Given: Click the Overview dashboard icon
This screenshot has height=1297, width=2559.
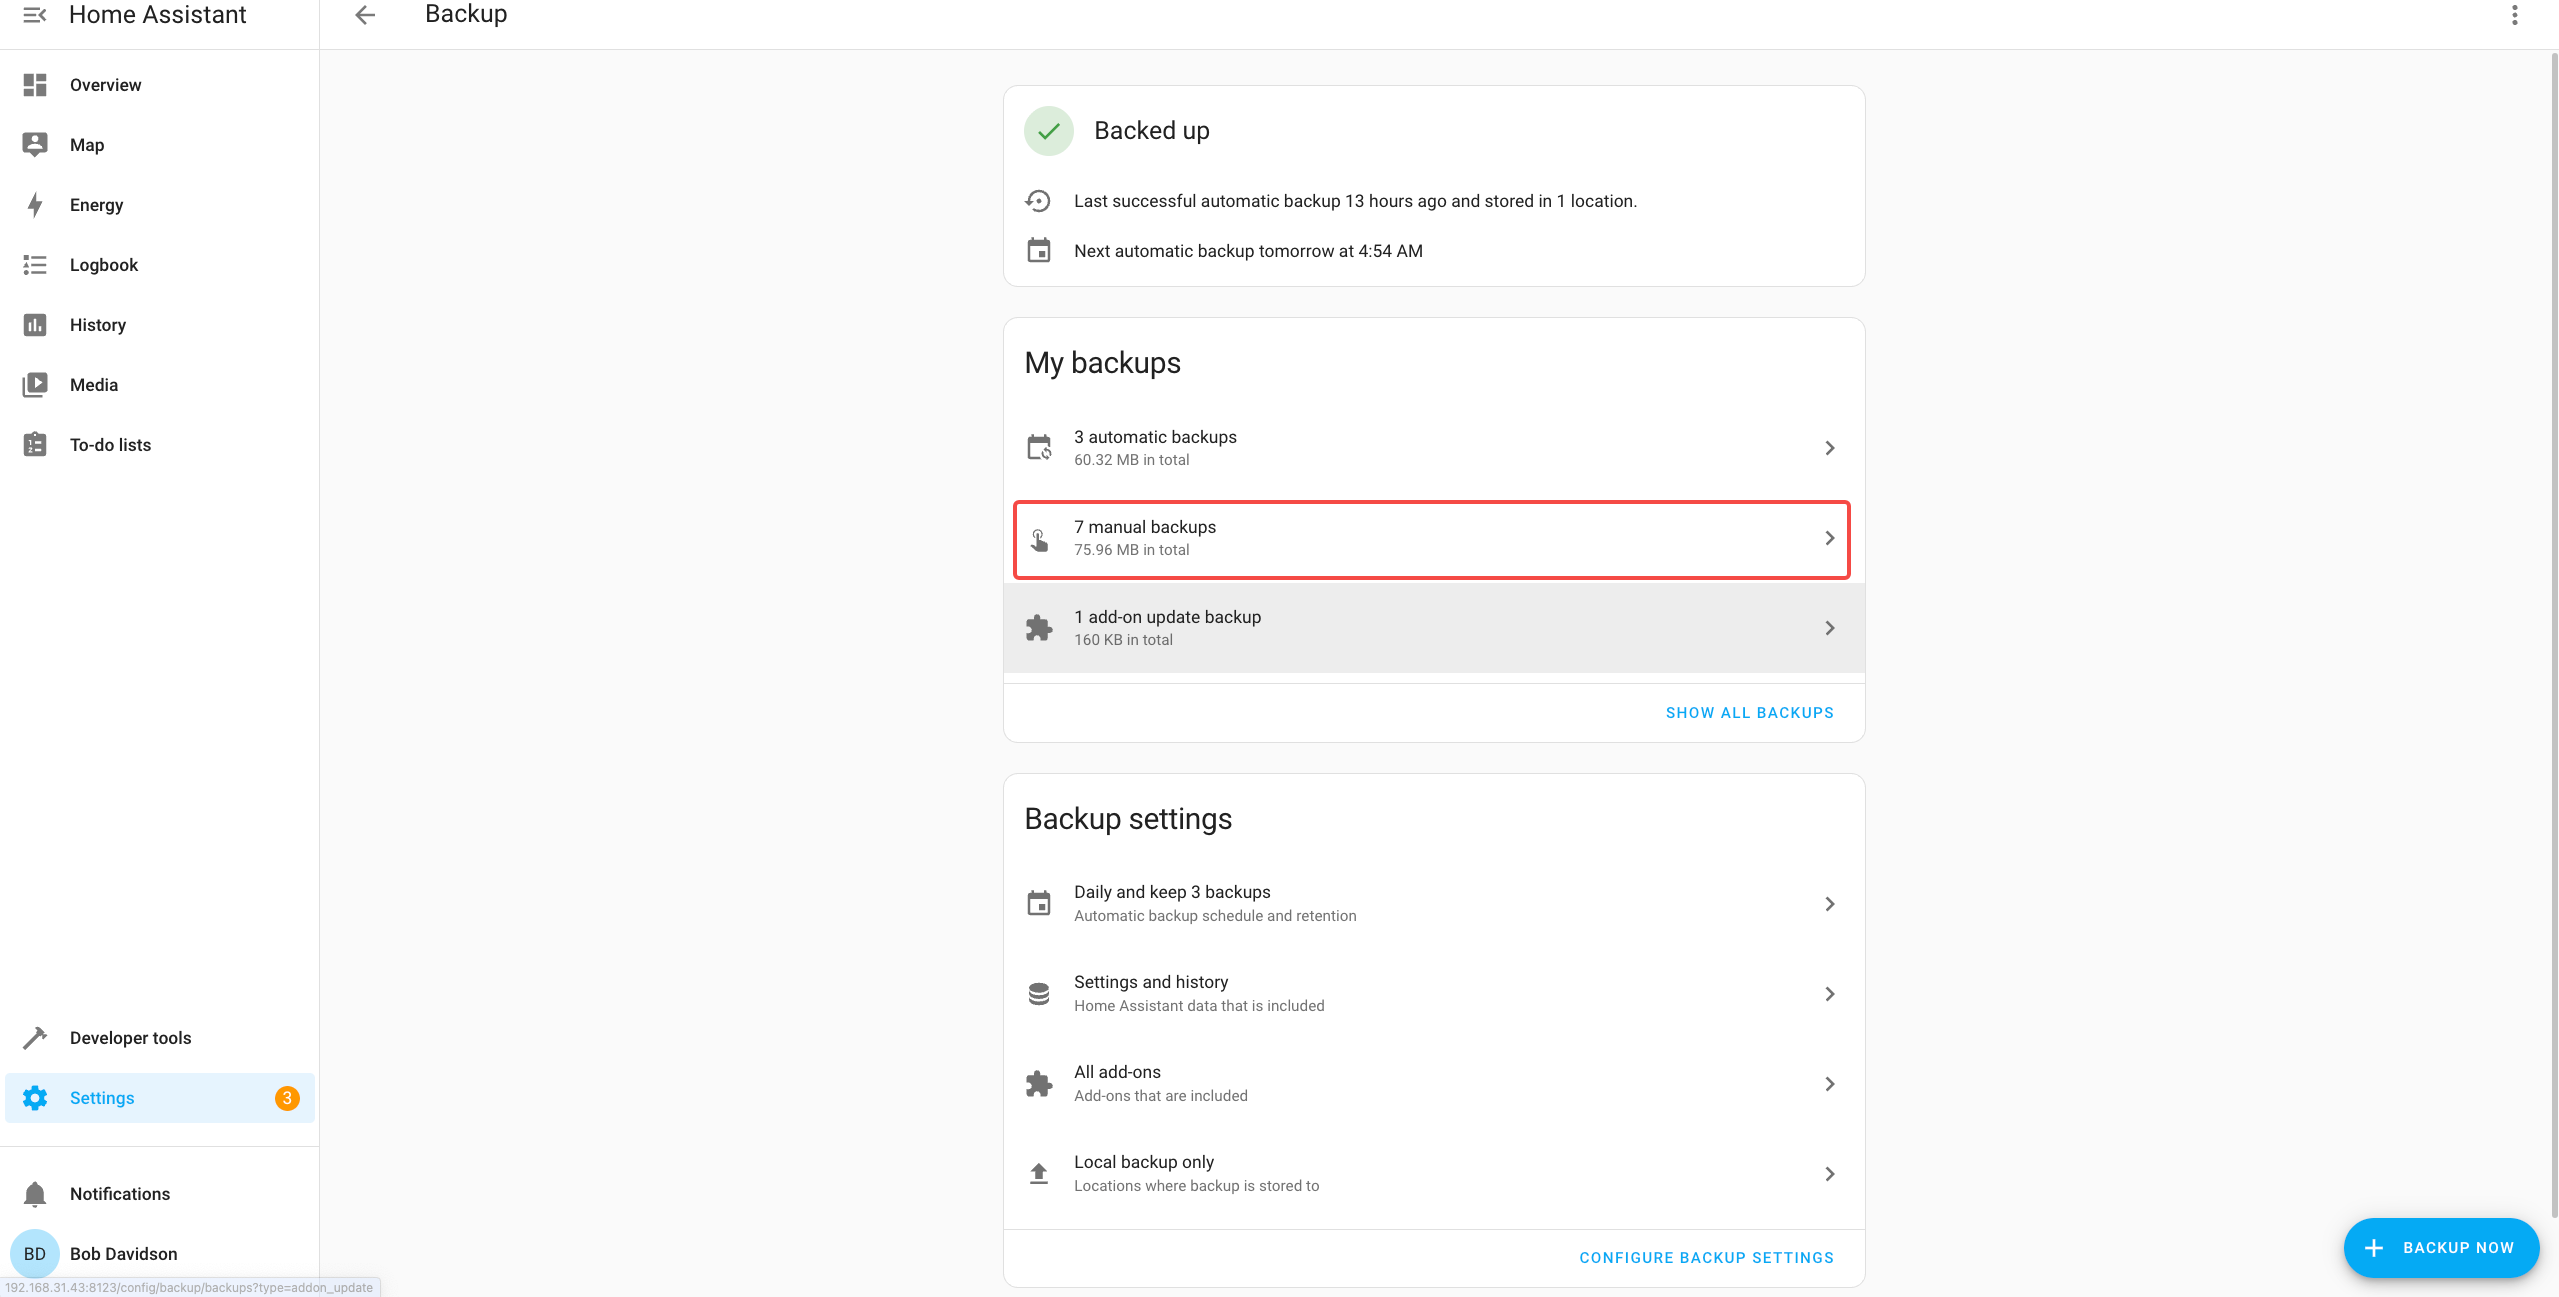Looking at the screenshot, I should [35, 85].
